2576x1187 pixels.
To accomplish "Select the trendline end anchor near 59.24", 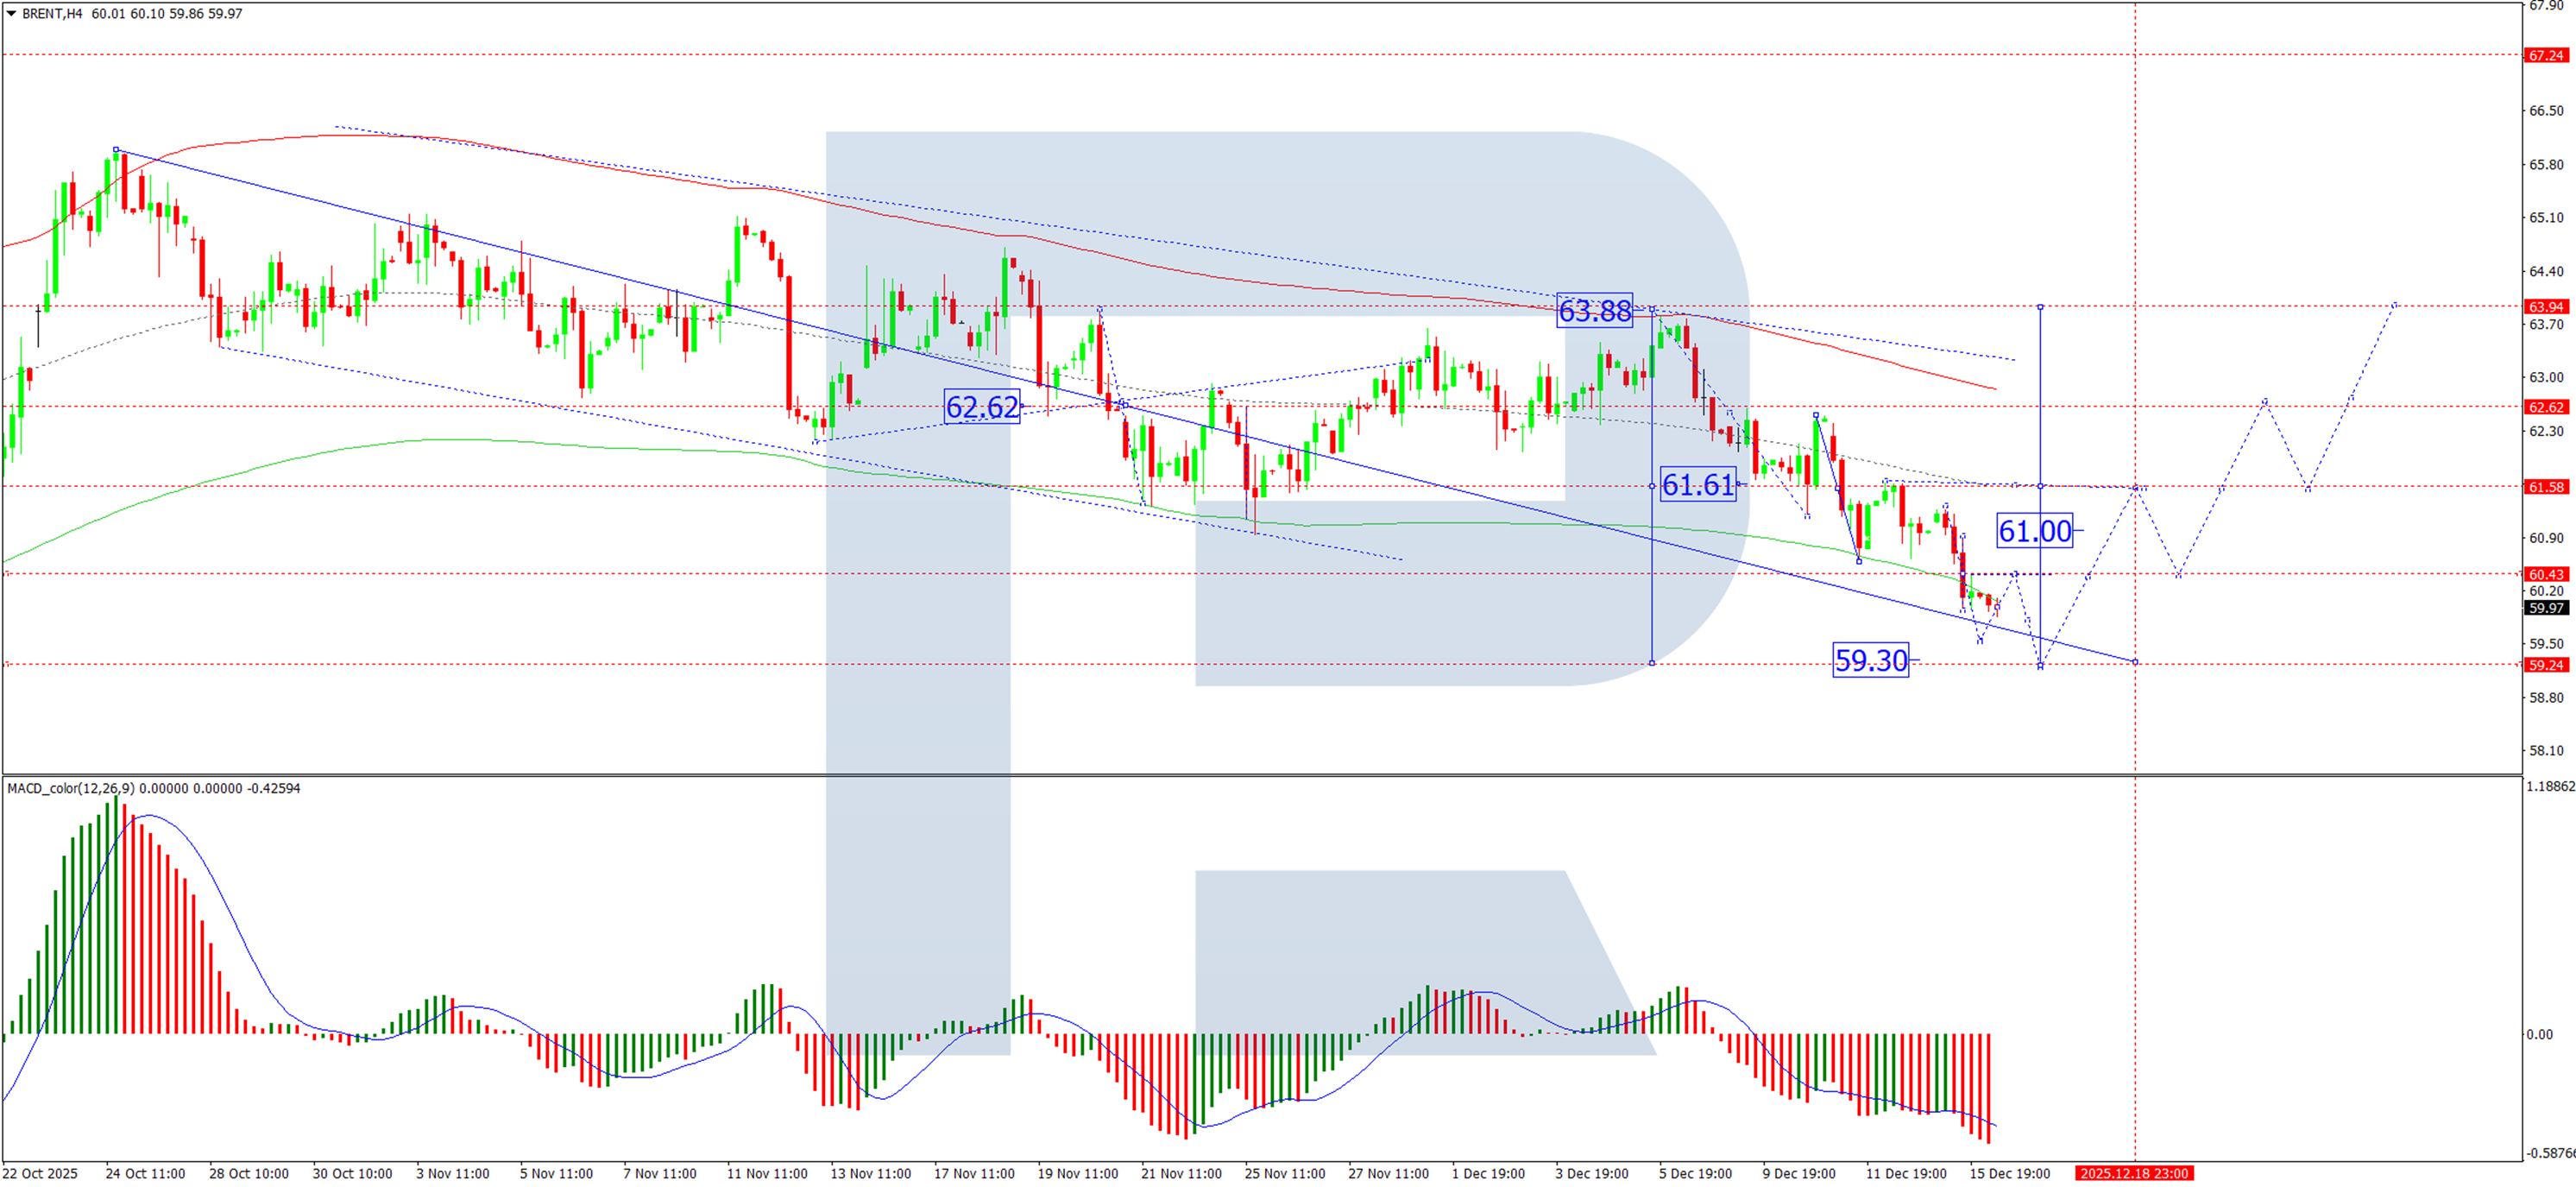I will 2135,662.
